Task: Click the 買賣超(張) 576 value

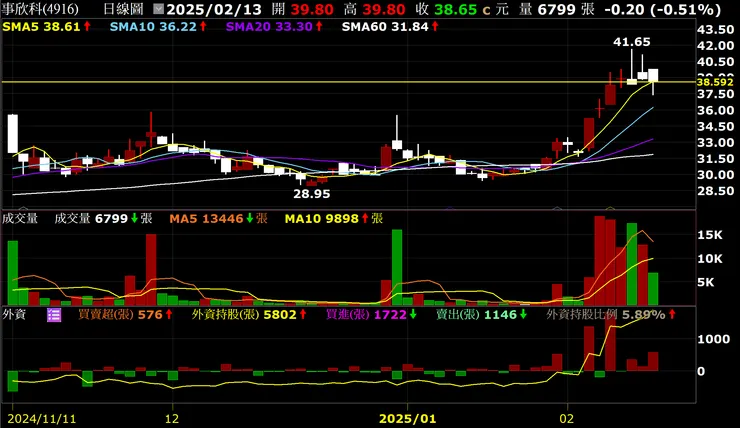Action: tap(125, 314)
